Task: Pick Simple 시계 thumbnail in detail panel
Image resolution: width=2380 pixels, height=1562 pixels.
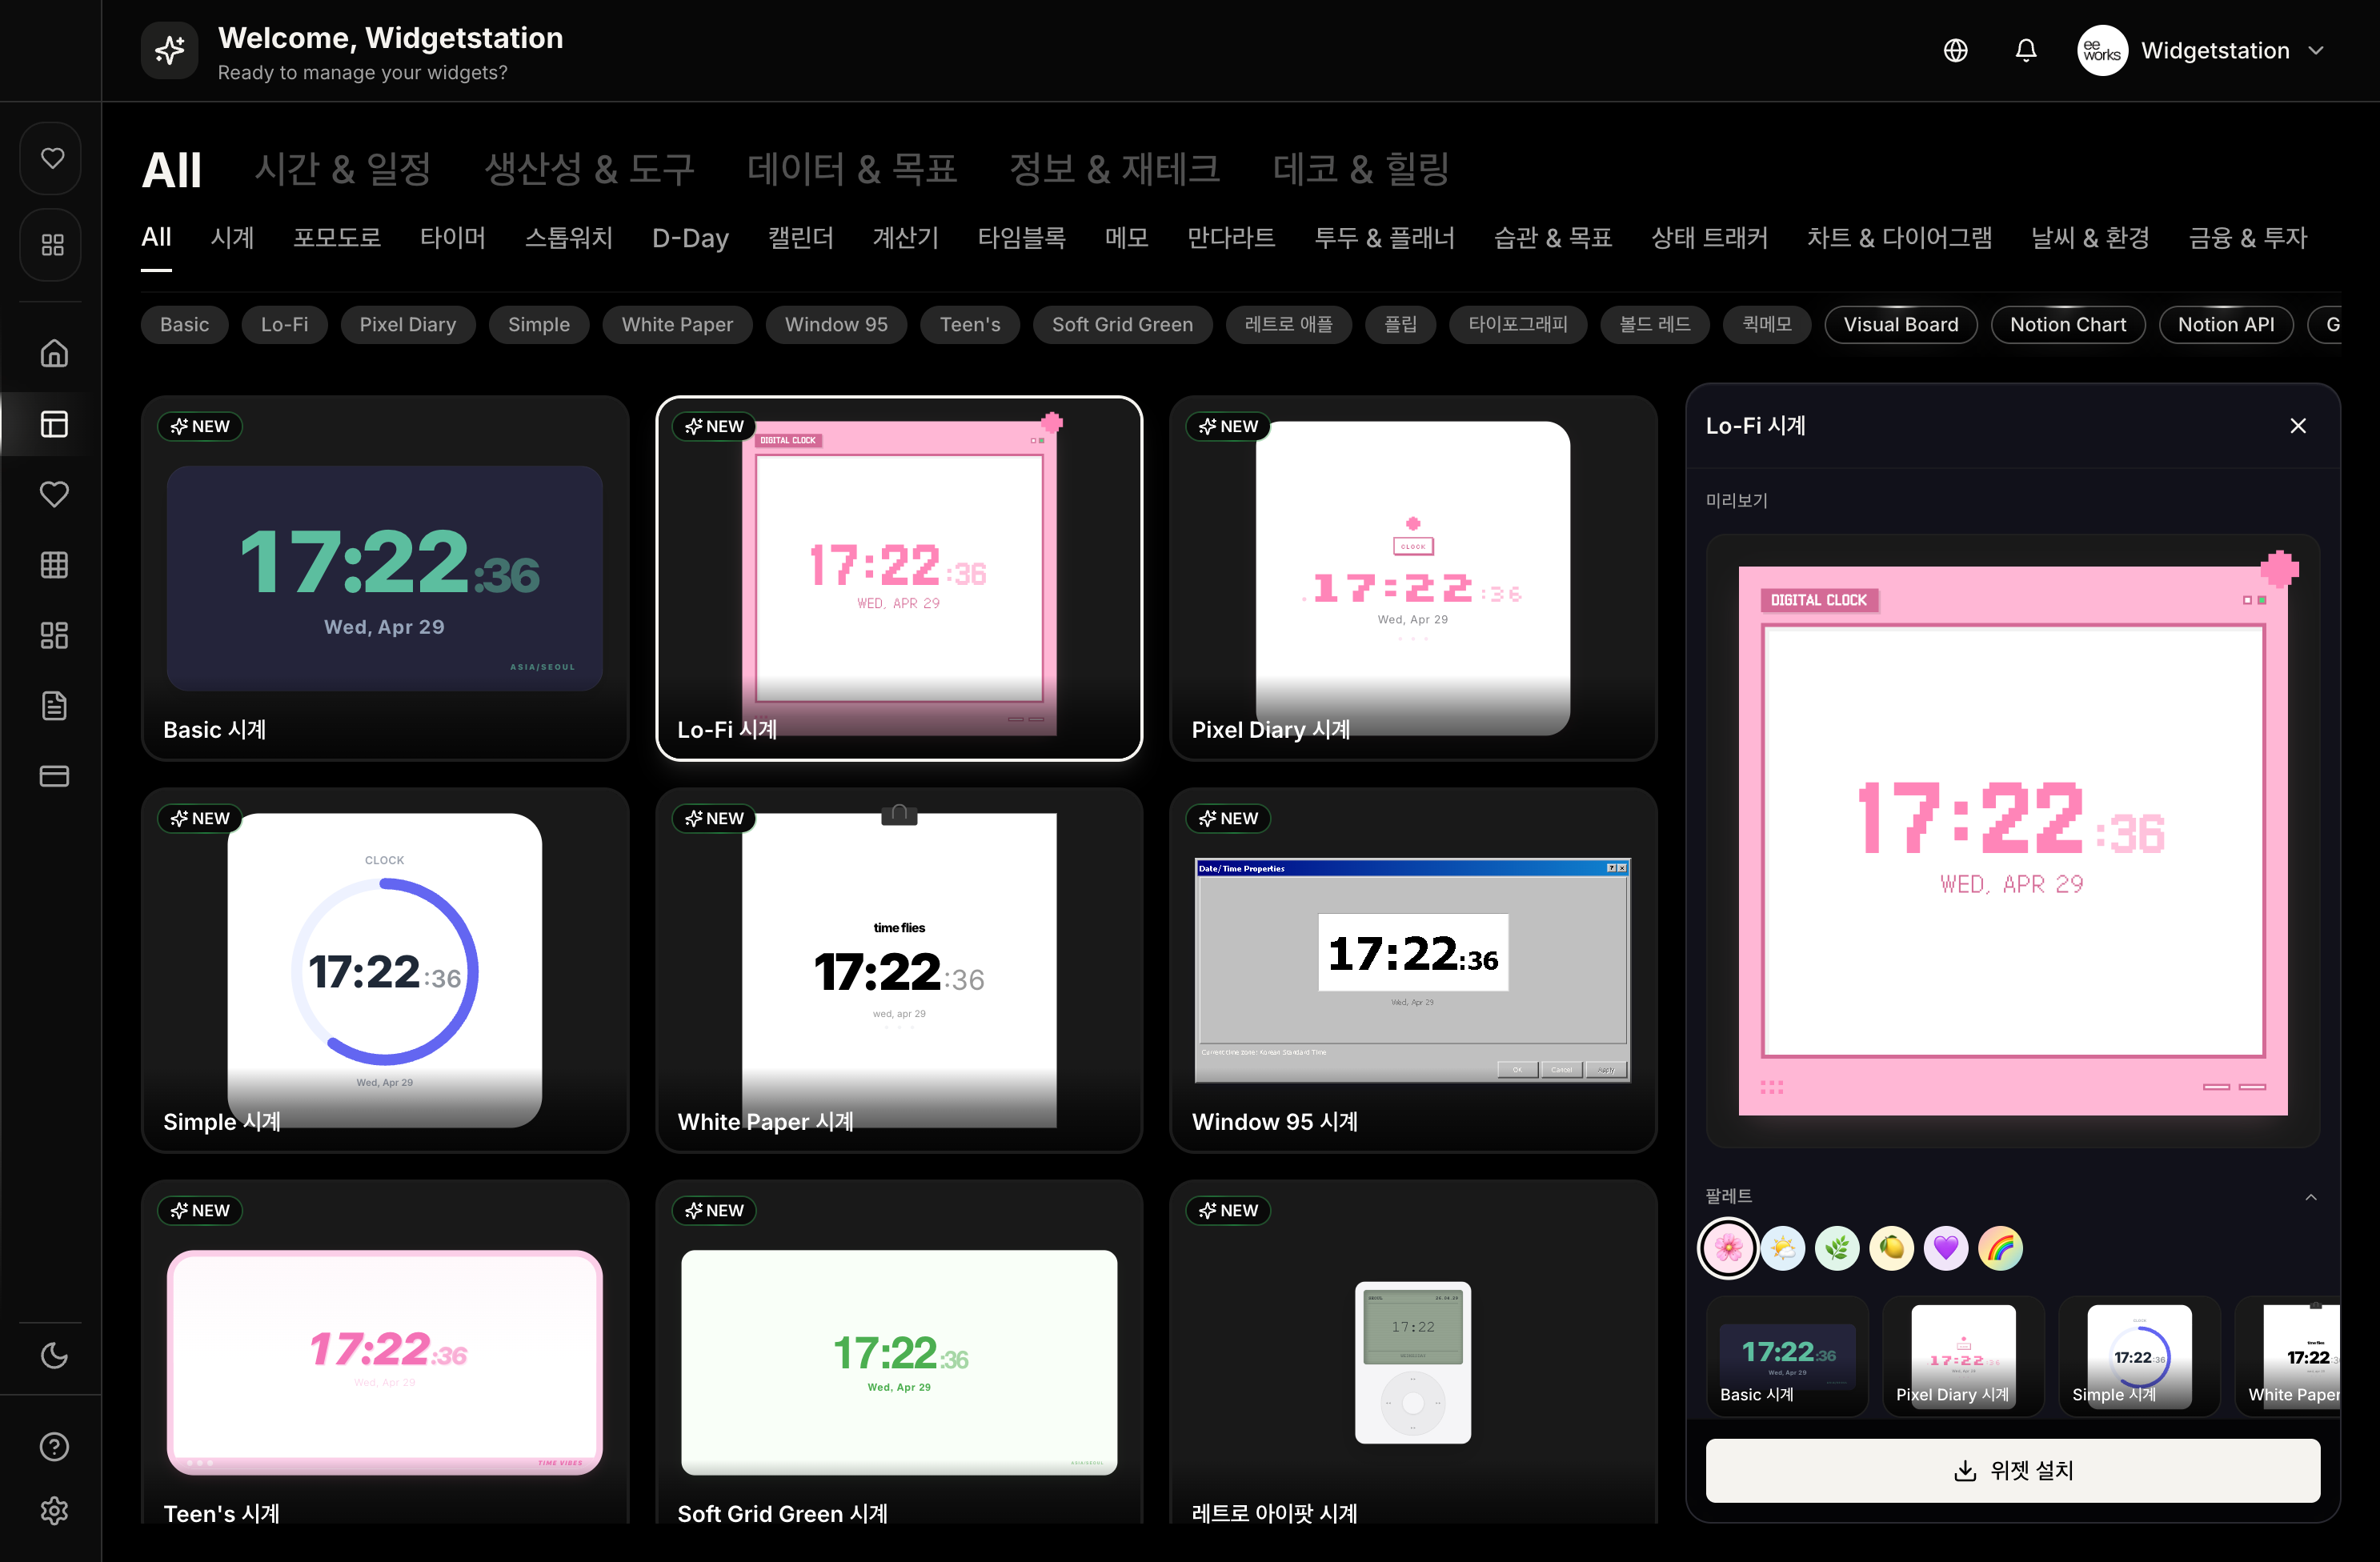Action: pyautogui.click(x=2139, y=1356)
